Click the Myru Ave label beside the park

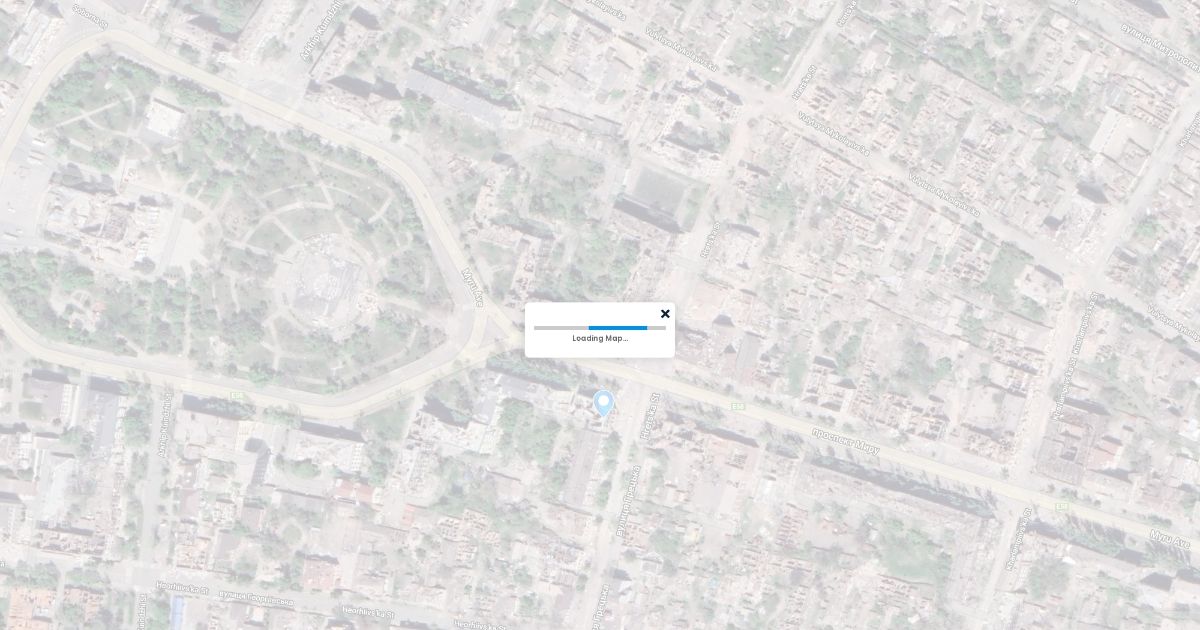(x=473, y=287)
